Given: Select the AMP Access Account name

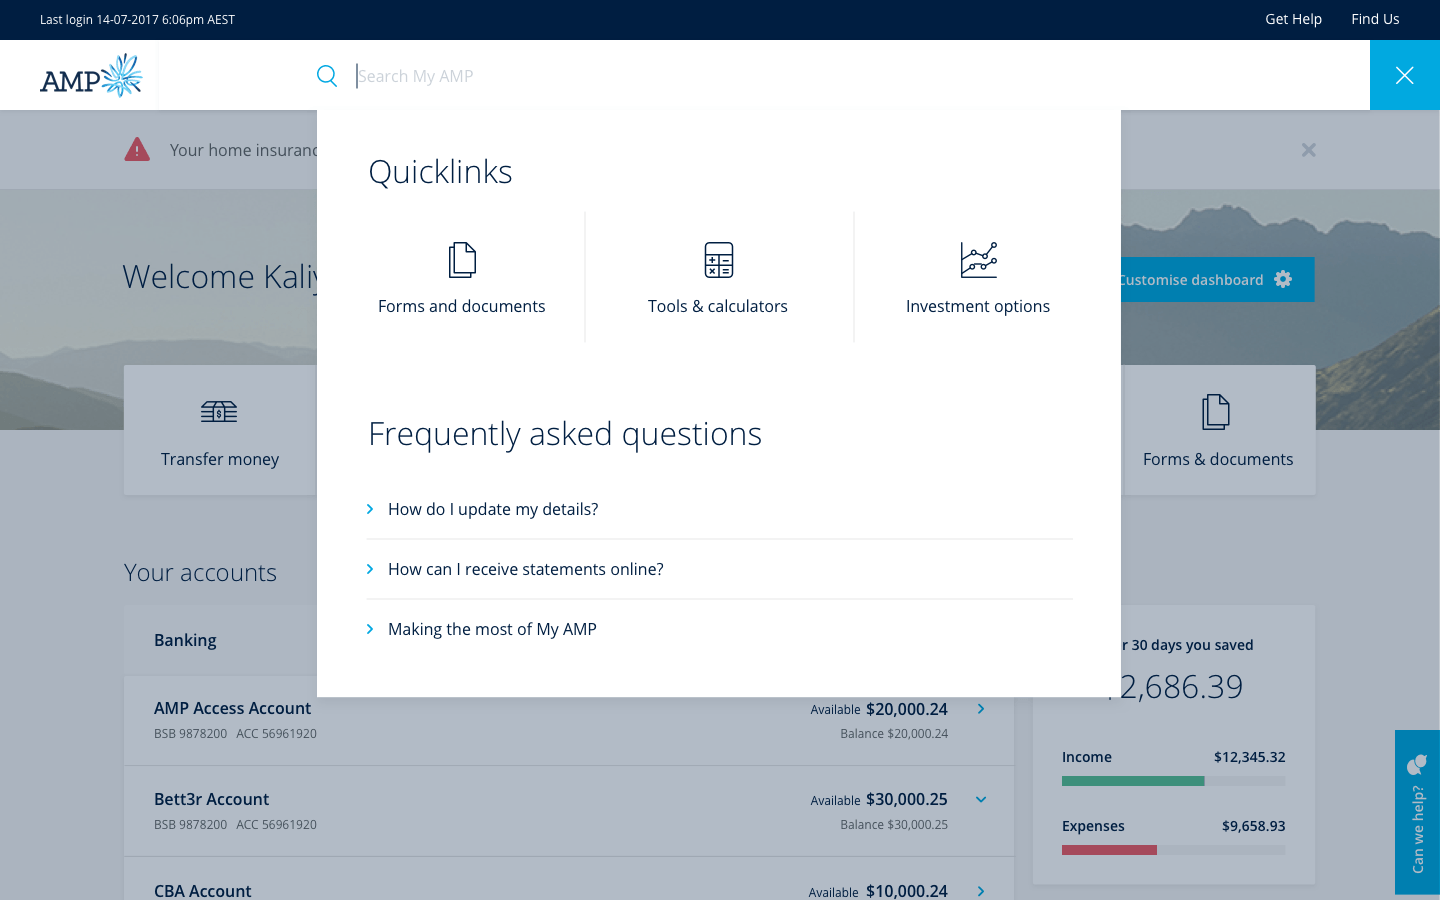Looking at the screenshot, I should pyautogui.click(x=232, y=708).
